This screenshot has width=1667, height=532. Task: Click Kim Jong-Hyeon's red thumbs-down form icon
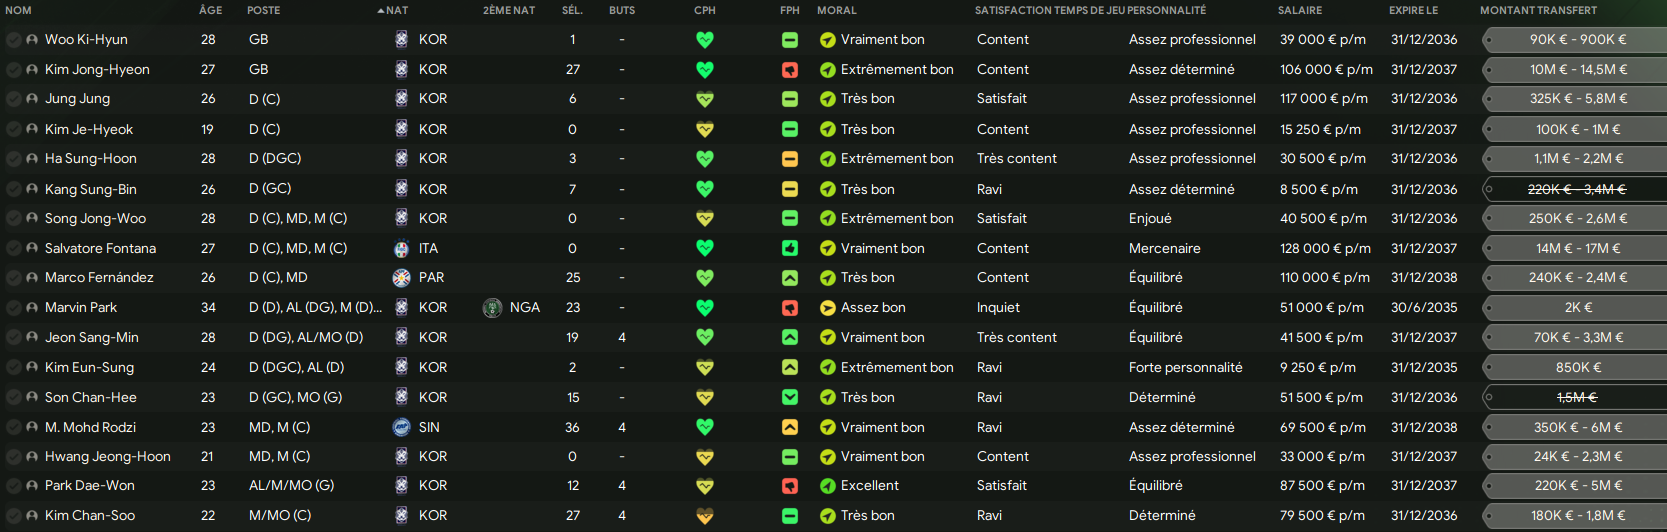point(790,70)
